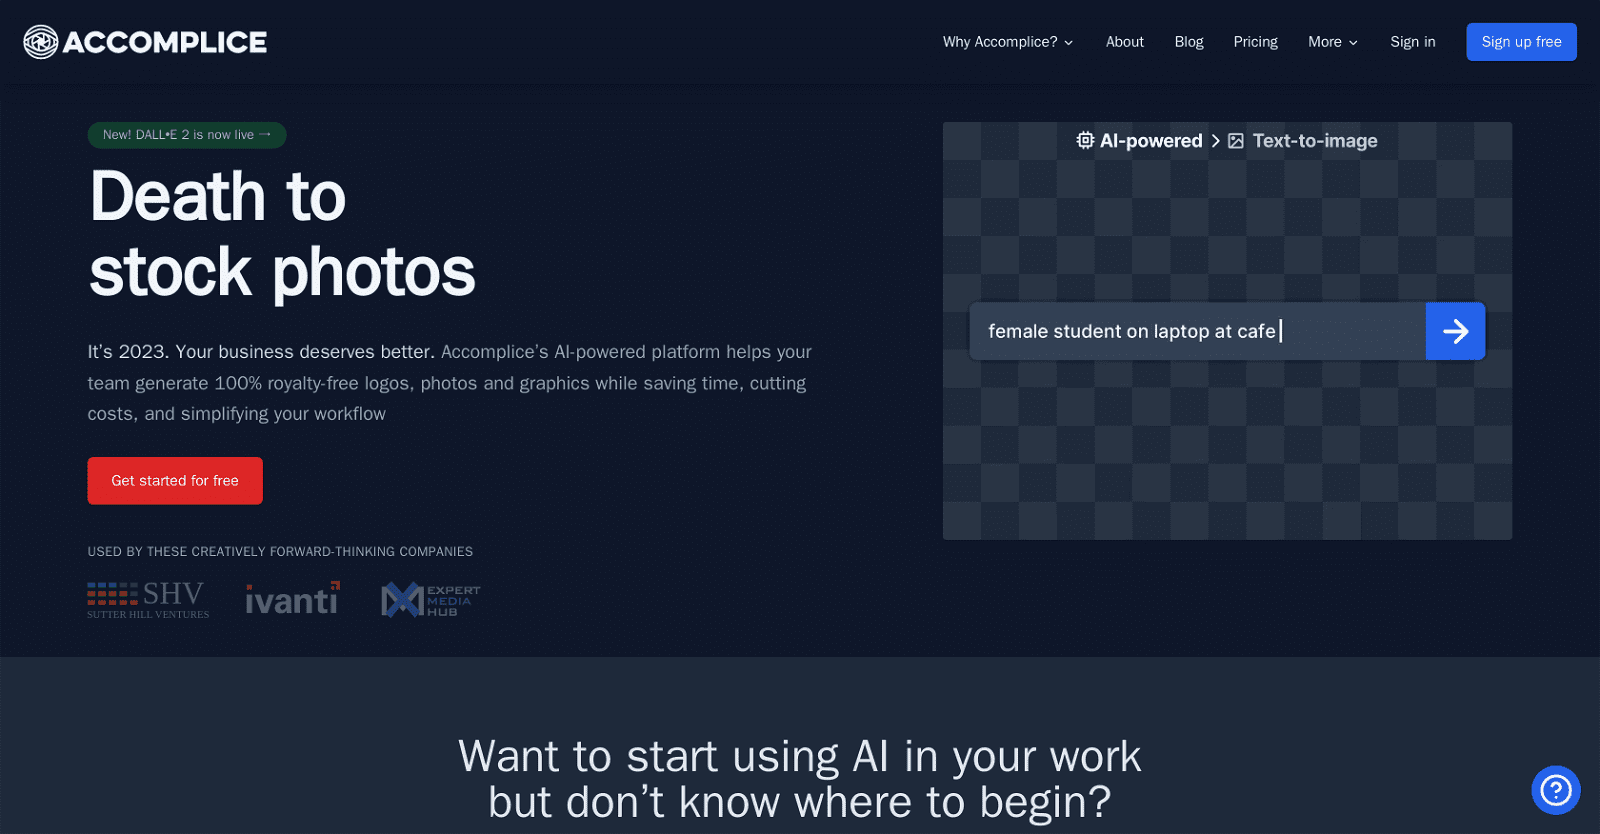Click the Sutter Hill Ventures logo
This screenshot has width=1600, height=834.
click(x=148, y=600)
